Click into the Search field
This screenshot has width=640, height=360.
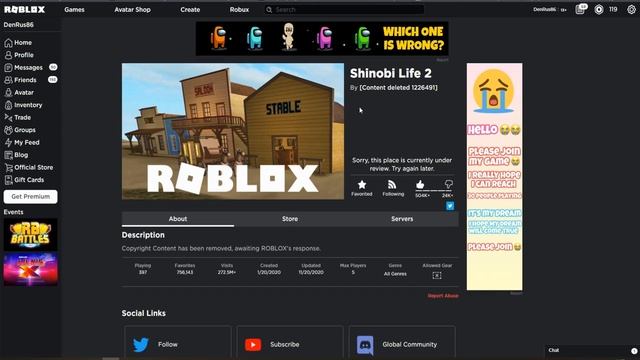344,9
